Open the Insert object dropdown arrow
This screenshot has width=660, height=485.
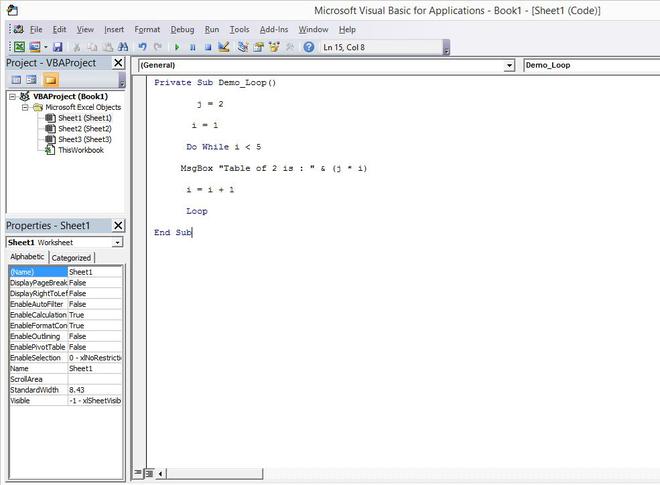click(x=45, y=47)
